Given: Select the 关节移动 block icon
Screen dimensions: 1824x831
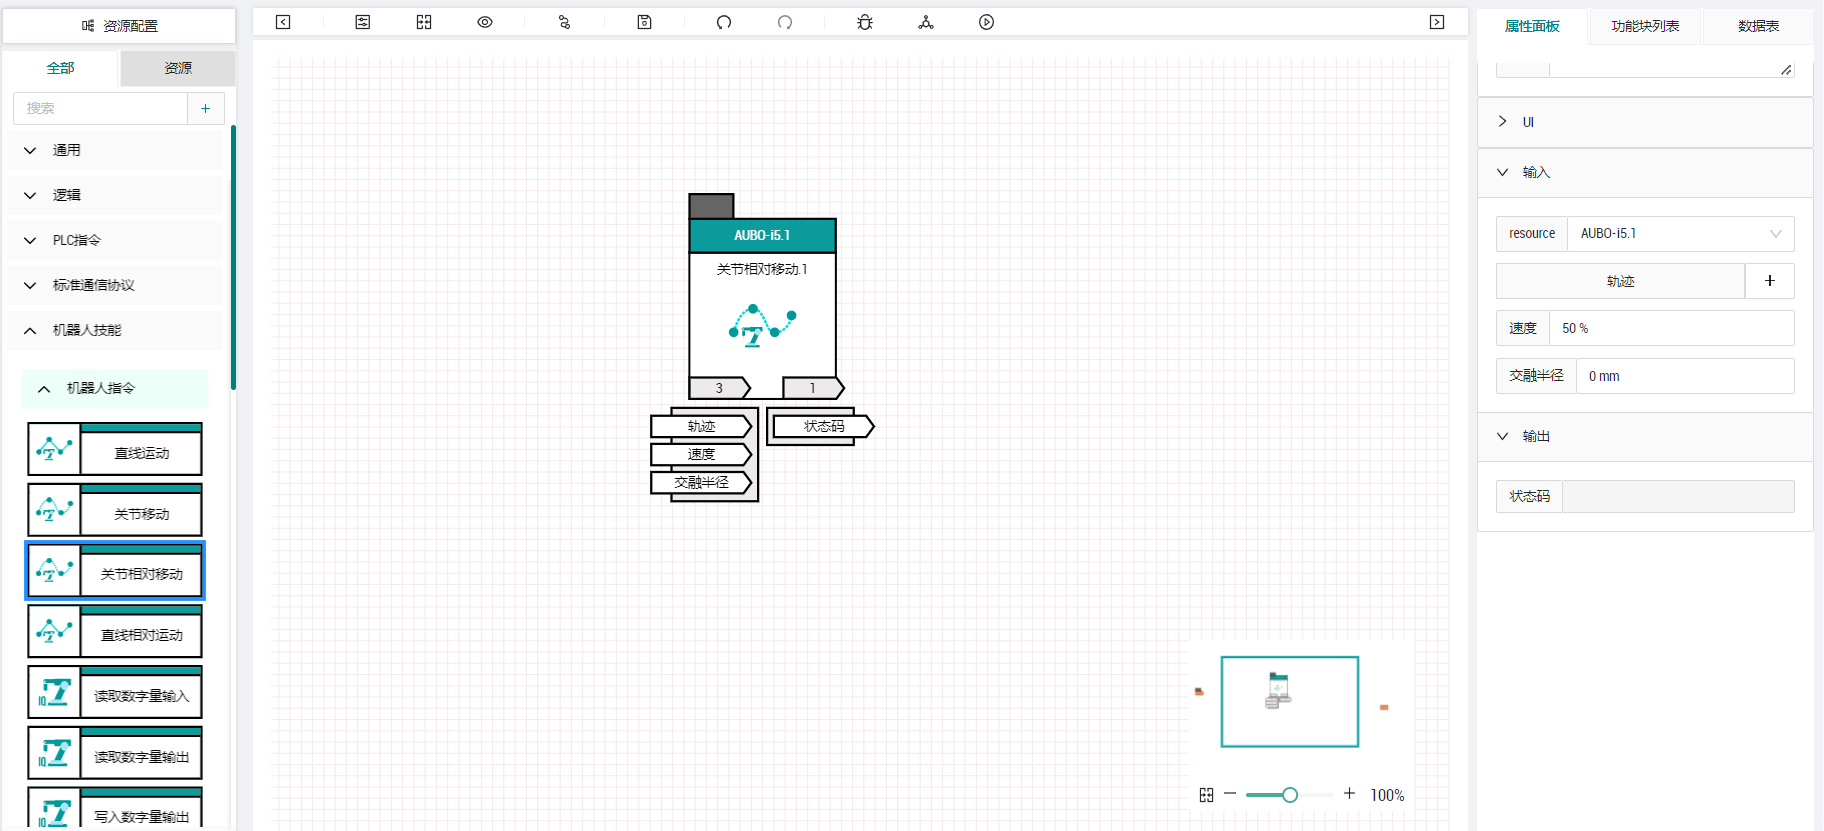Looking at the screenshot, I should [x=54, y=510].
